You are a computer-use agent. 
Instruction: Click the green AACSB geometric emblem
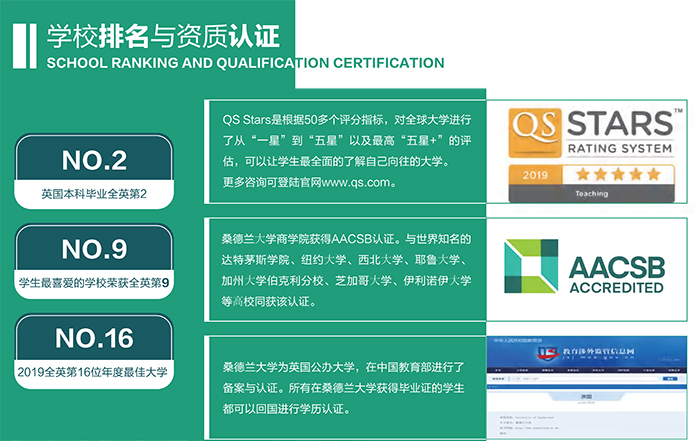[x=531, y=266]
